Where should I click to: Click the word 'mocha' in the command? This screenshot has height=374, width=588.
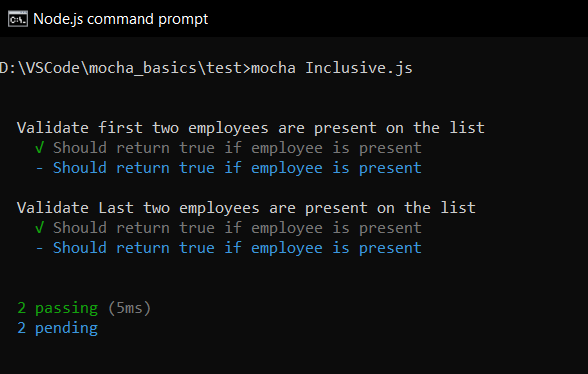[273, 68]
